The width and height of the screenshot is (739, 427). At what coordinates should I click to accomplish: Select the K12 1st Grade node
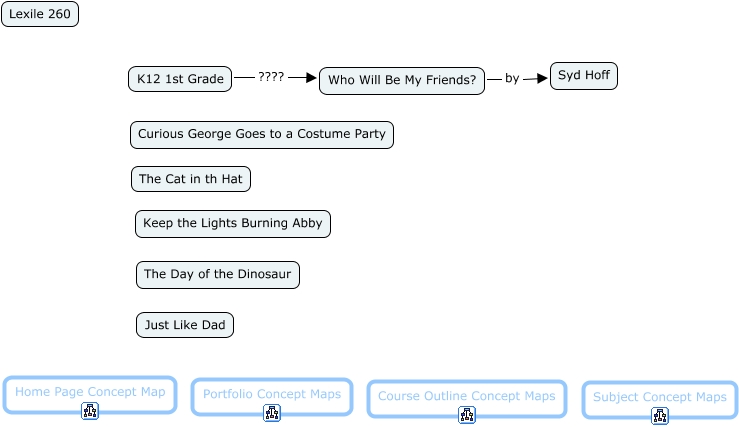[180, 79]
